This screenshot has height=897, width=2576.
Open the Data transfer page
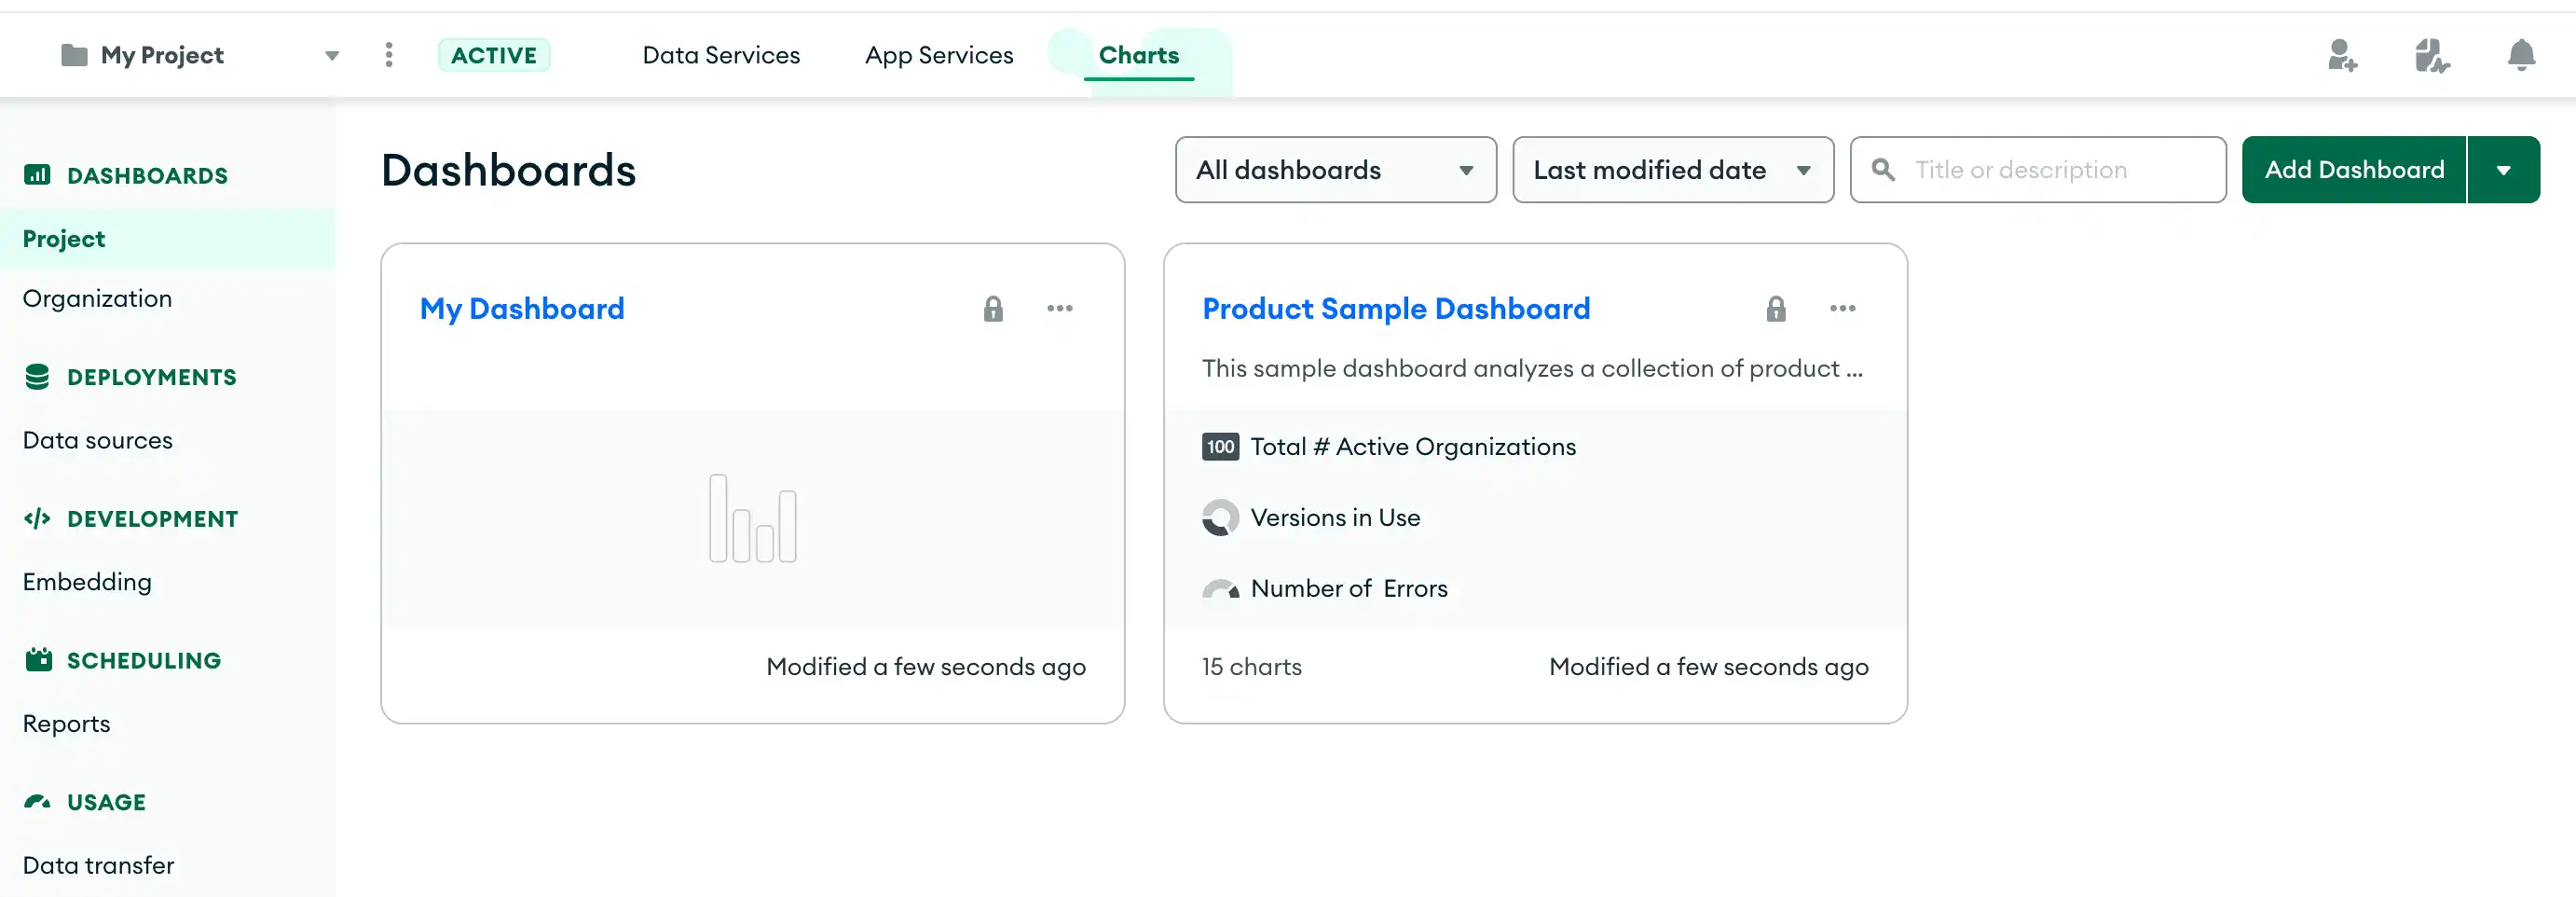[98, 865]
